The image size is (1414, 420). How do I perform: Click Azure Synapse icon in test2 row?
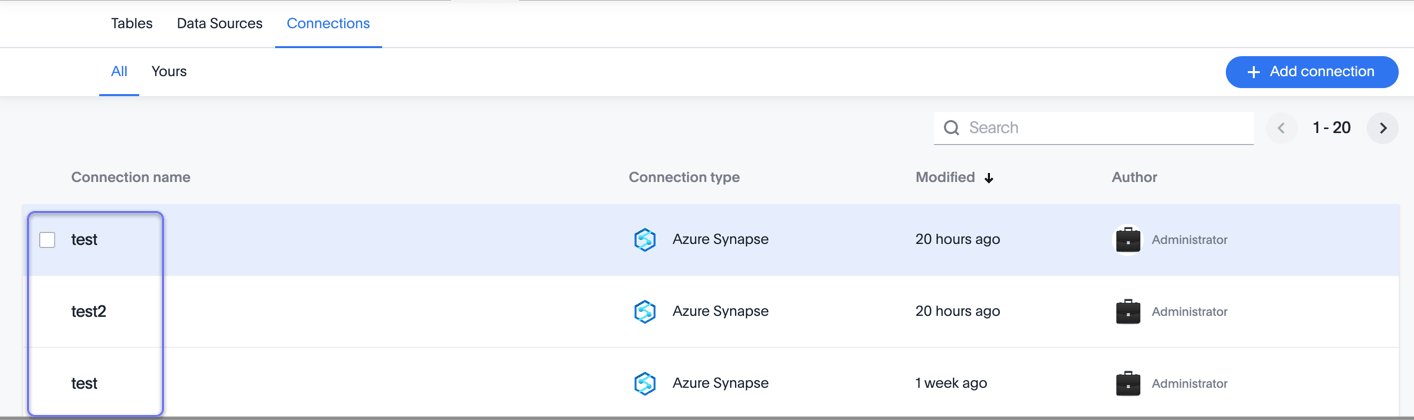click(645, 312)
